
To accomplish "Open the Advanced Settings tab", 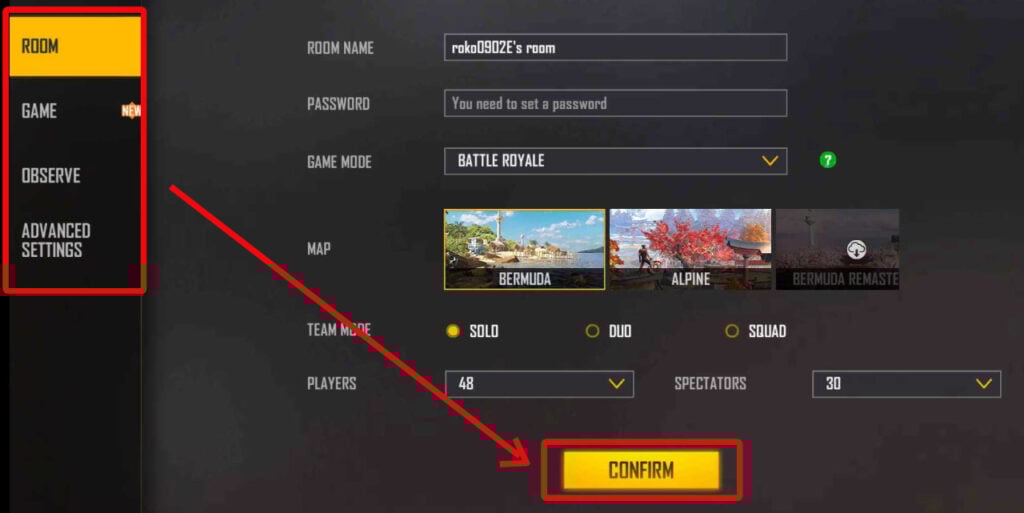I will [75, 240].
